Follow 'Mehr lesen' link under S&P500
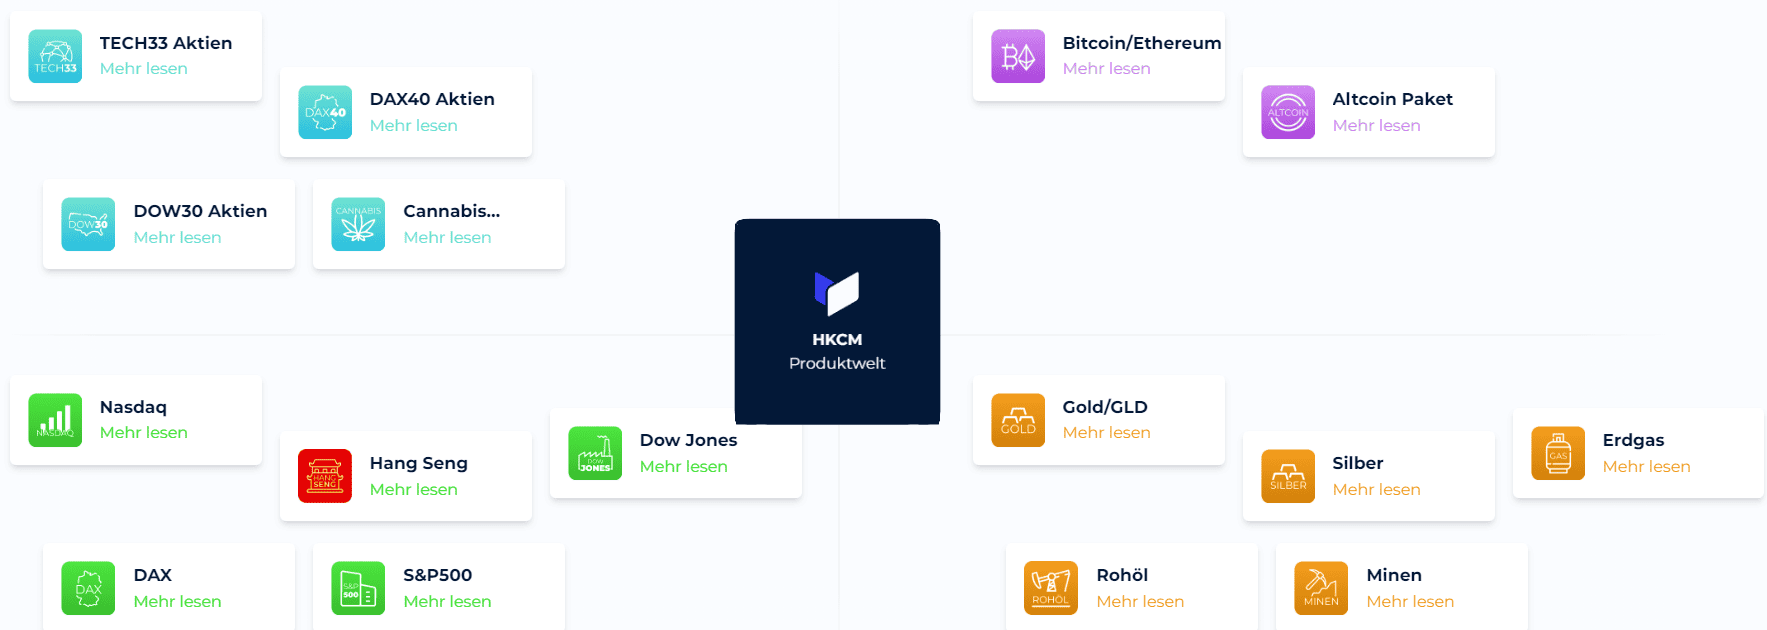 point(447,602)
